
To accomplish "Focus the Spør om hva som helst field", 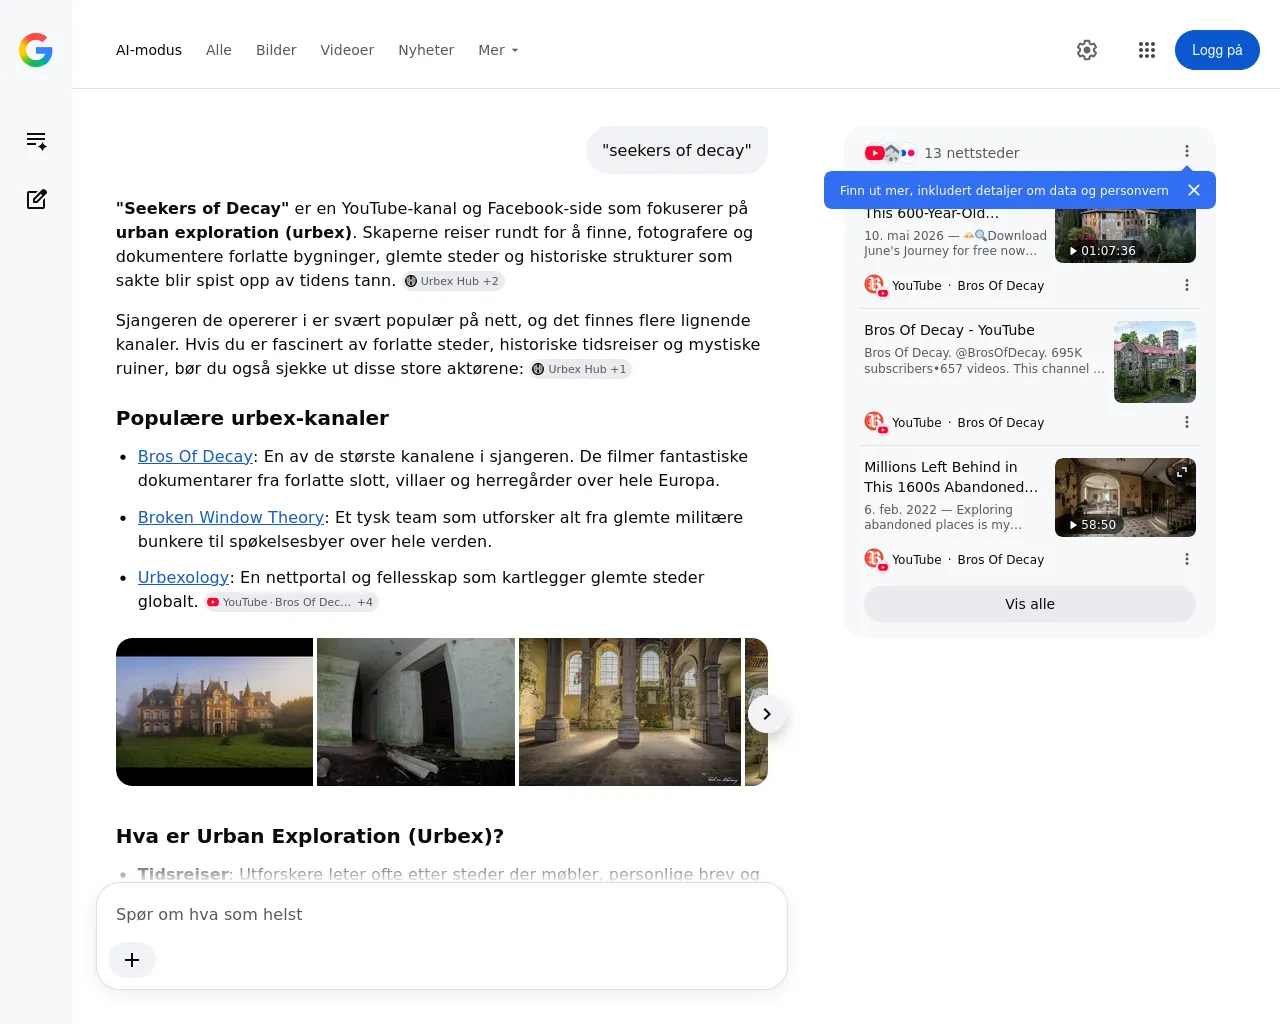I will (x=442, y=915).
